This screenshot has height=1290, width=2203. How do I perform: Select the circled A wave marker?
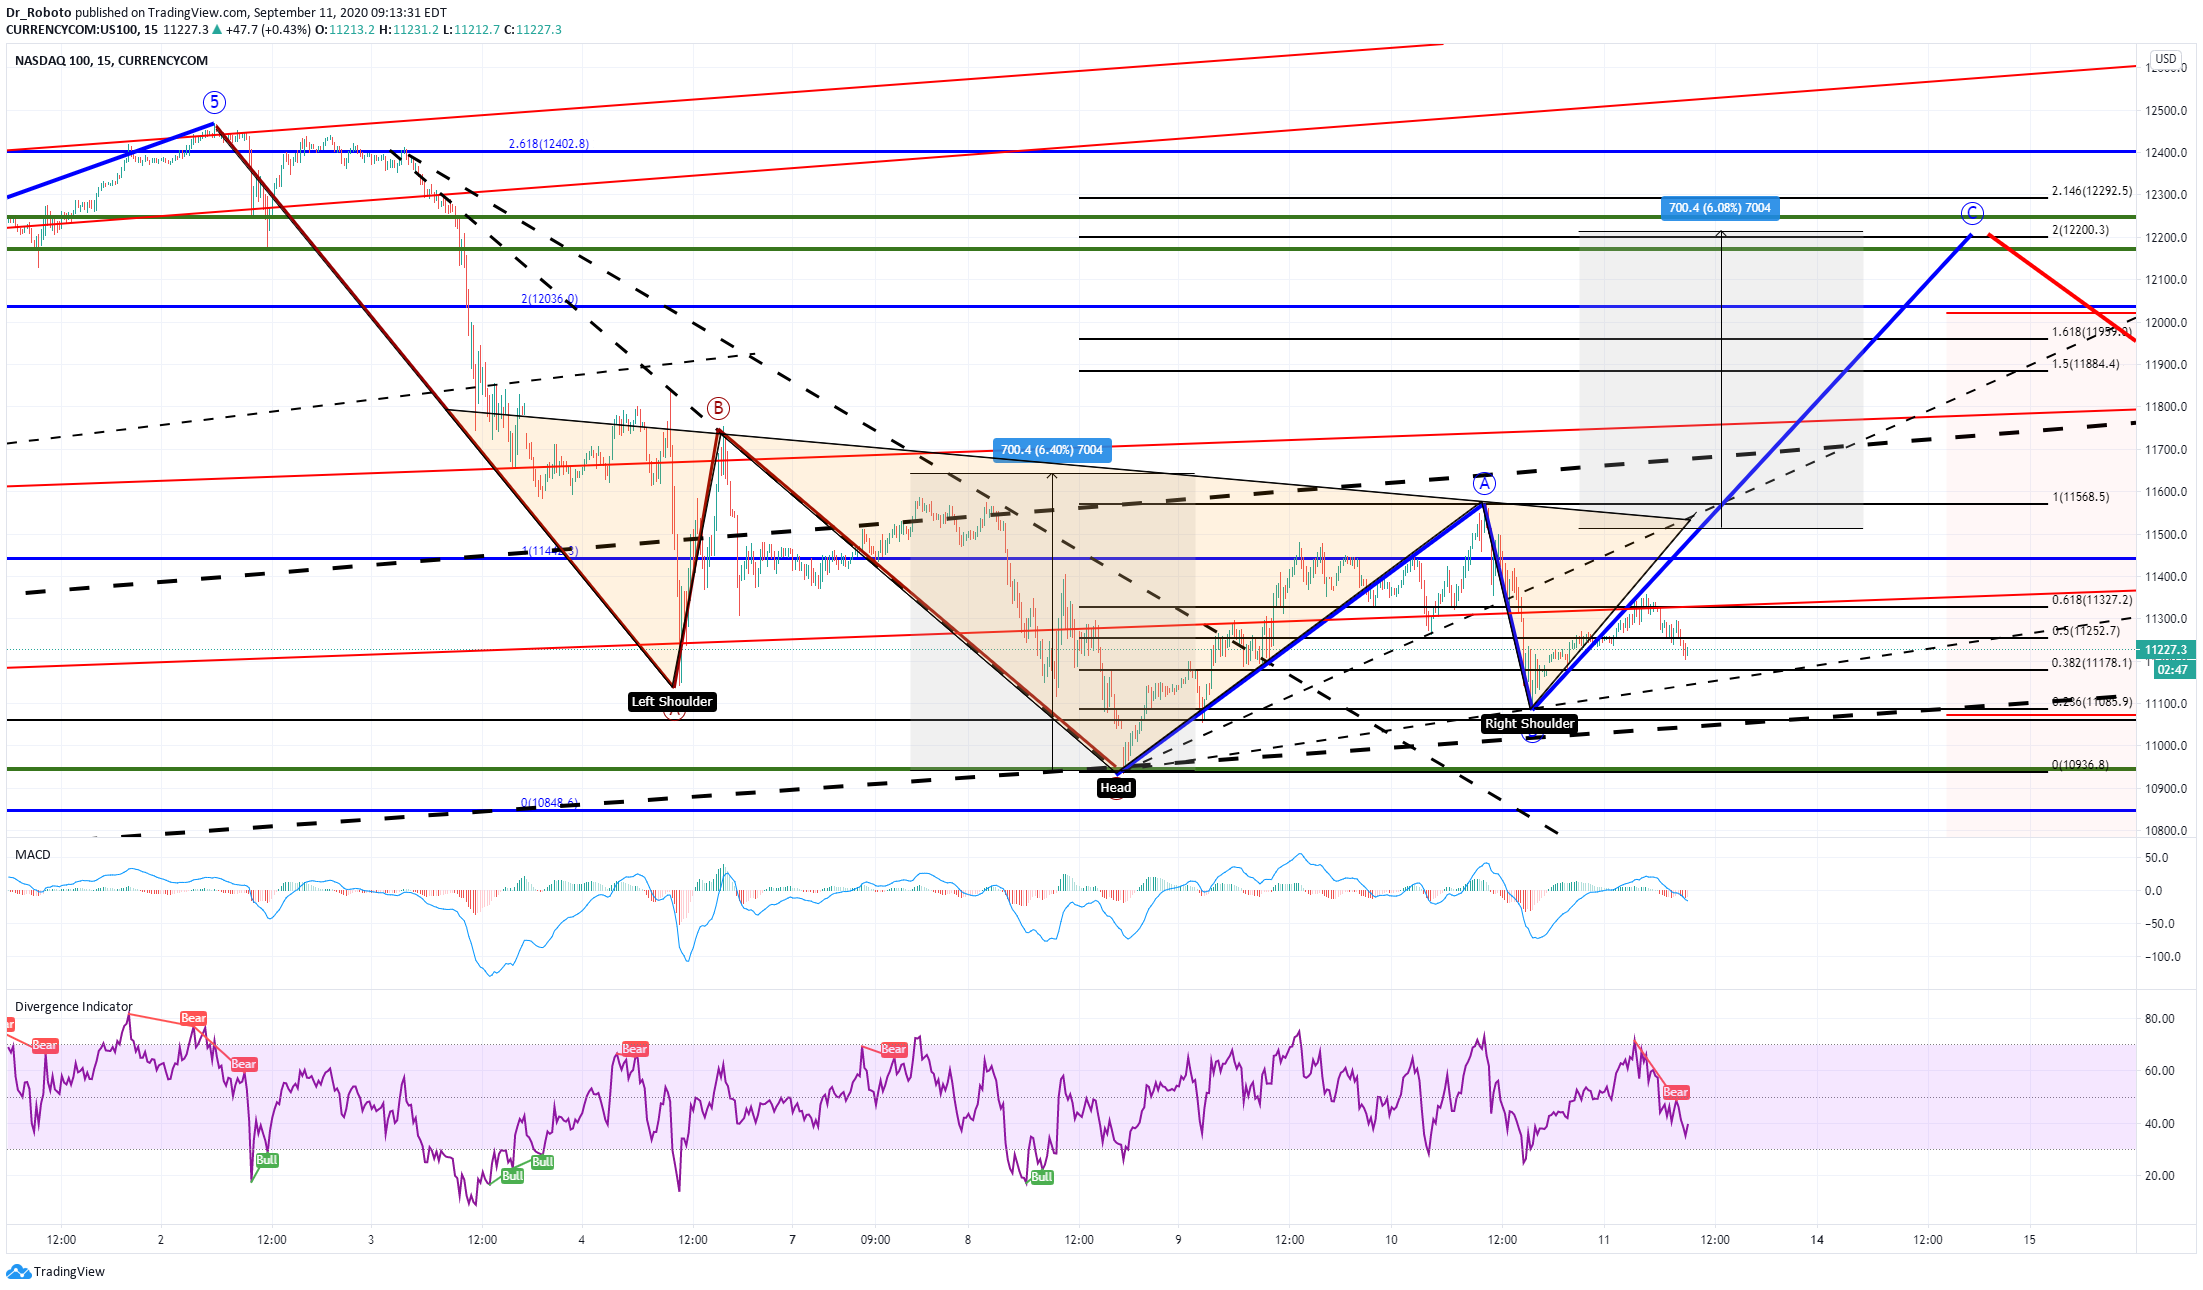(1485, 484)
